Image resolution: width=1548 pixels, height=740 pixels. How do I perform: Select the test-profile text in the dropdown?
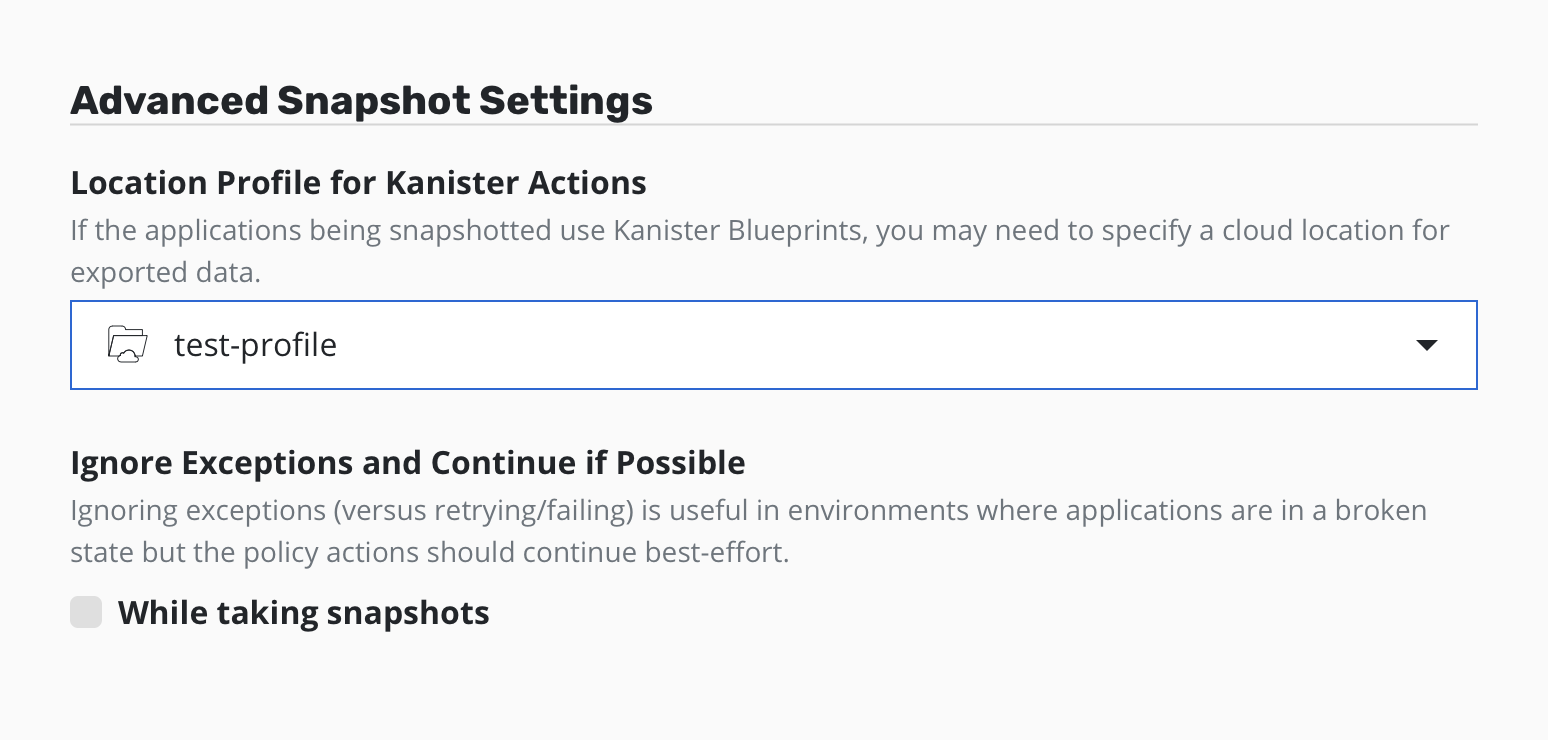[x=255, y=345]
